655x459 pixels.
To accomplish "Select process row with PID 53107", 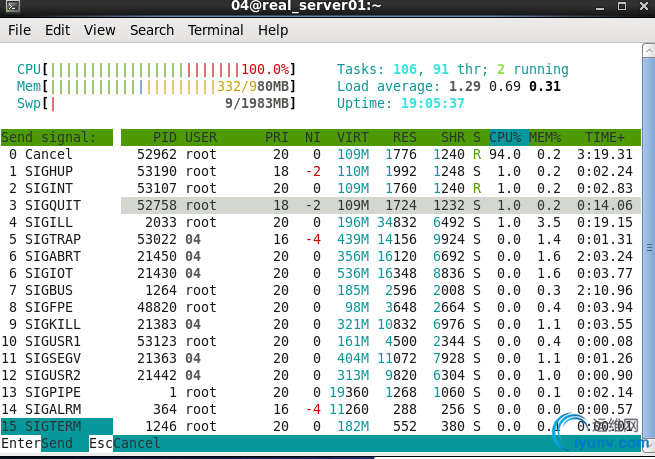I will [381, 188].
